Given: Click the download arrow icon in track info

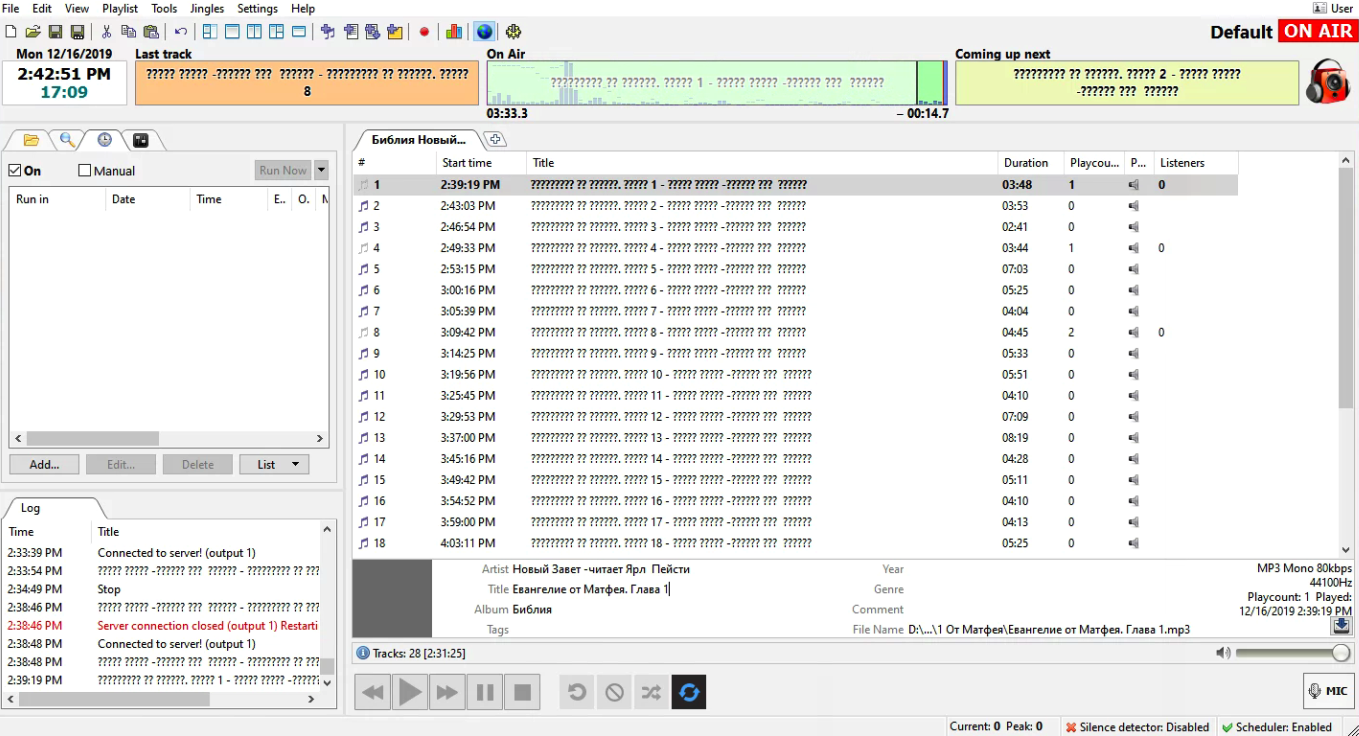Looking at the screenshot, I should [x=1341, y=625].
